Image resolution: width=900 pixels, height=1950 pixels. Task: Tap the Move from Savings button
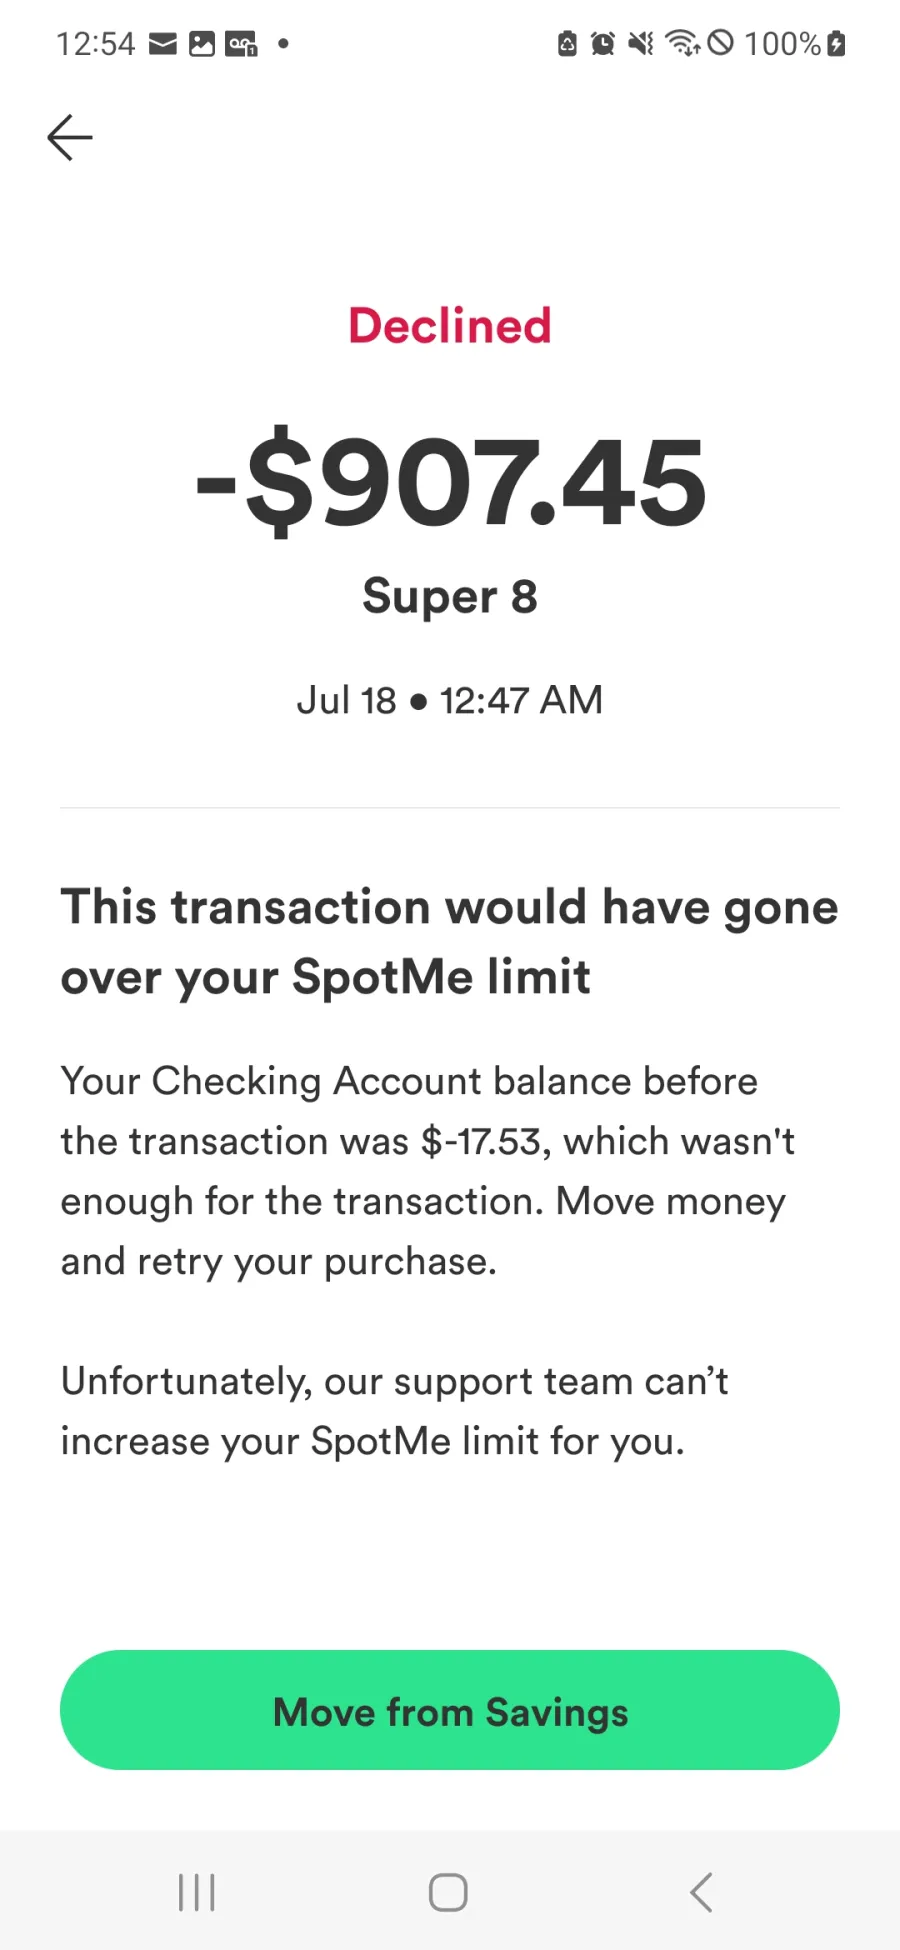450,1711
